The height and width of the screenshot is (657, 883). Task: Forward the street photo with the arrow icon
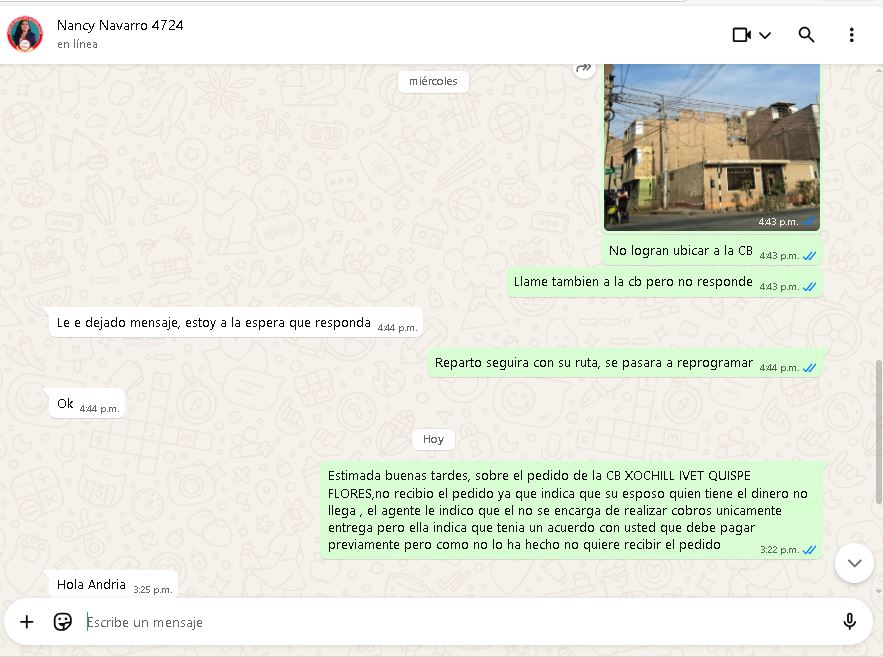pyautogui.click(x=584, y=69)
